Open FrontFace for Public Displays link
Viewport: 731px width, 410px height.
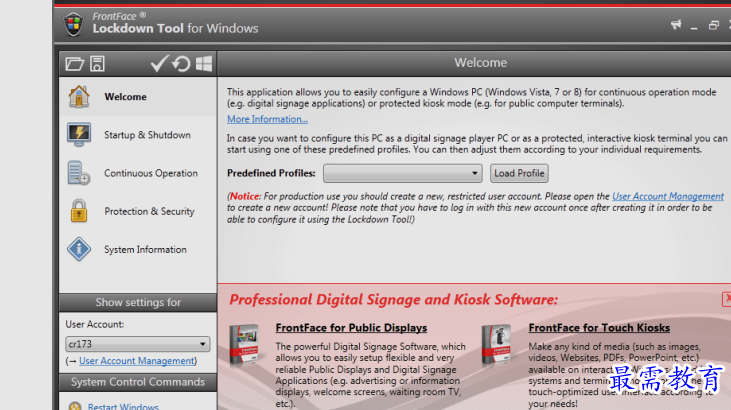click(351, 328)
